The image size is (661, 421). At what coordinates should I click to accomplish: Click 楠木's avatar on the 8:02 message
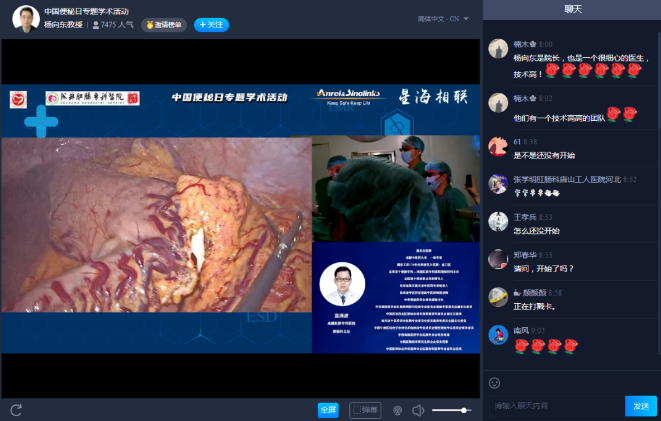click(x=498, y=103)
